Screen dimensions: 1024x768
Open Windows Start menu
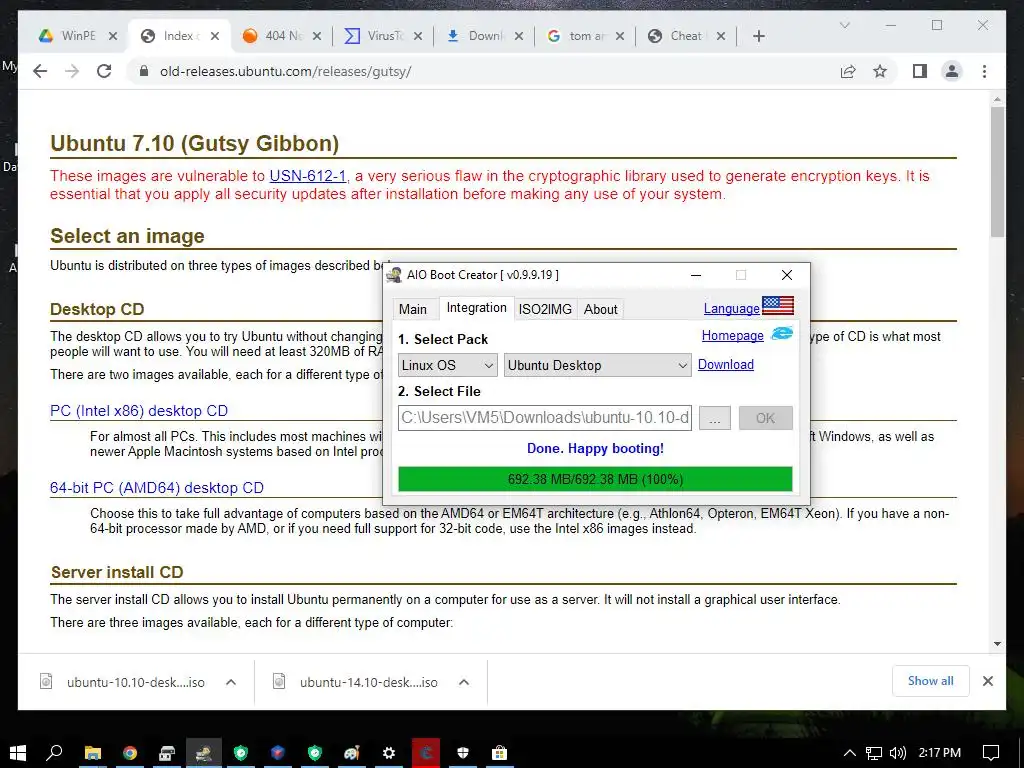[x=18, y=753]
